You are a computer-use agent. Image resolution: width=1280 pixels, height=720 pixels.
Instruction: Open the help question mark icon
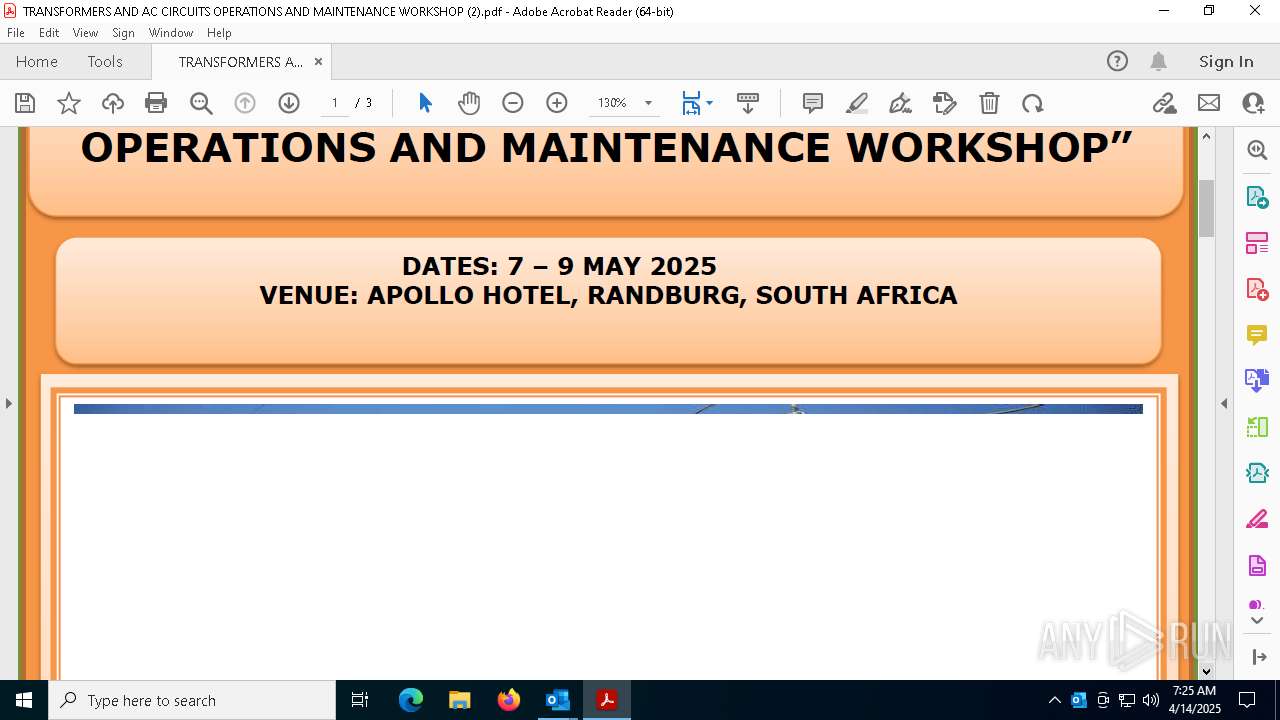tap(1117, 62)
